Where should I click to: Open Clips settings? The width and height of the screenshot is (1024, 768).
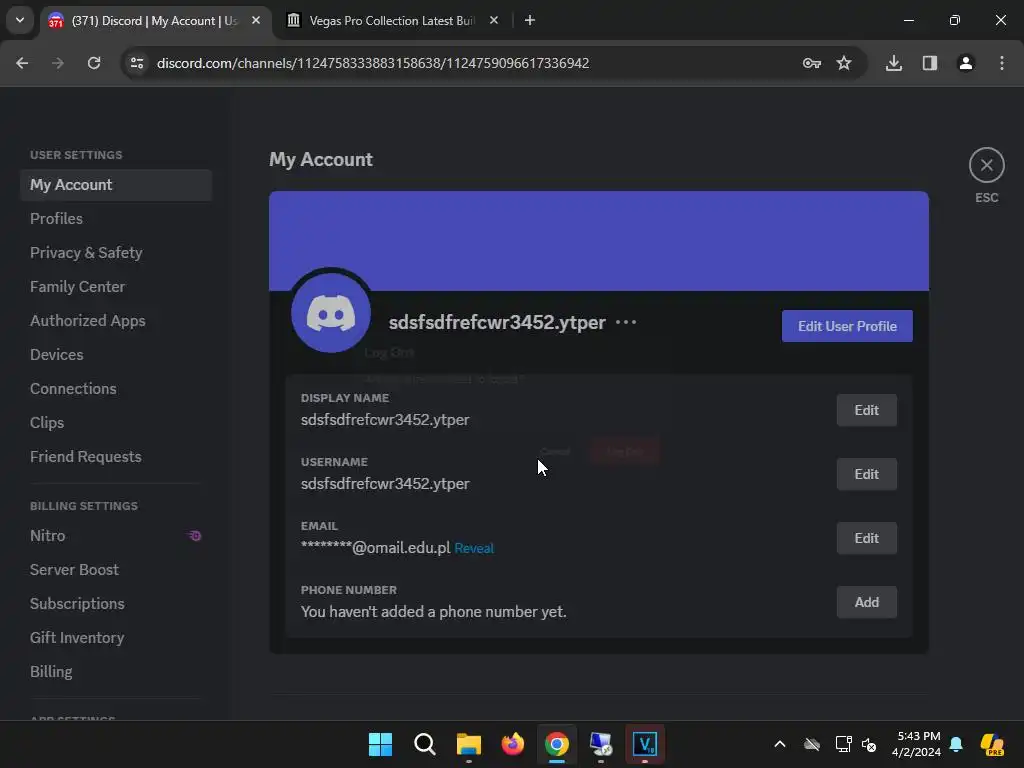click(116, 423)
